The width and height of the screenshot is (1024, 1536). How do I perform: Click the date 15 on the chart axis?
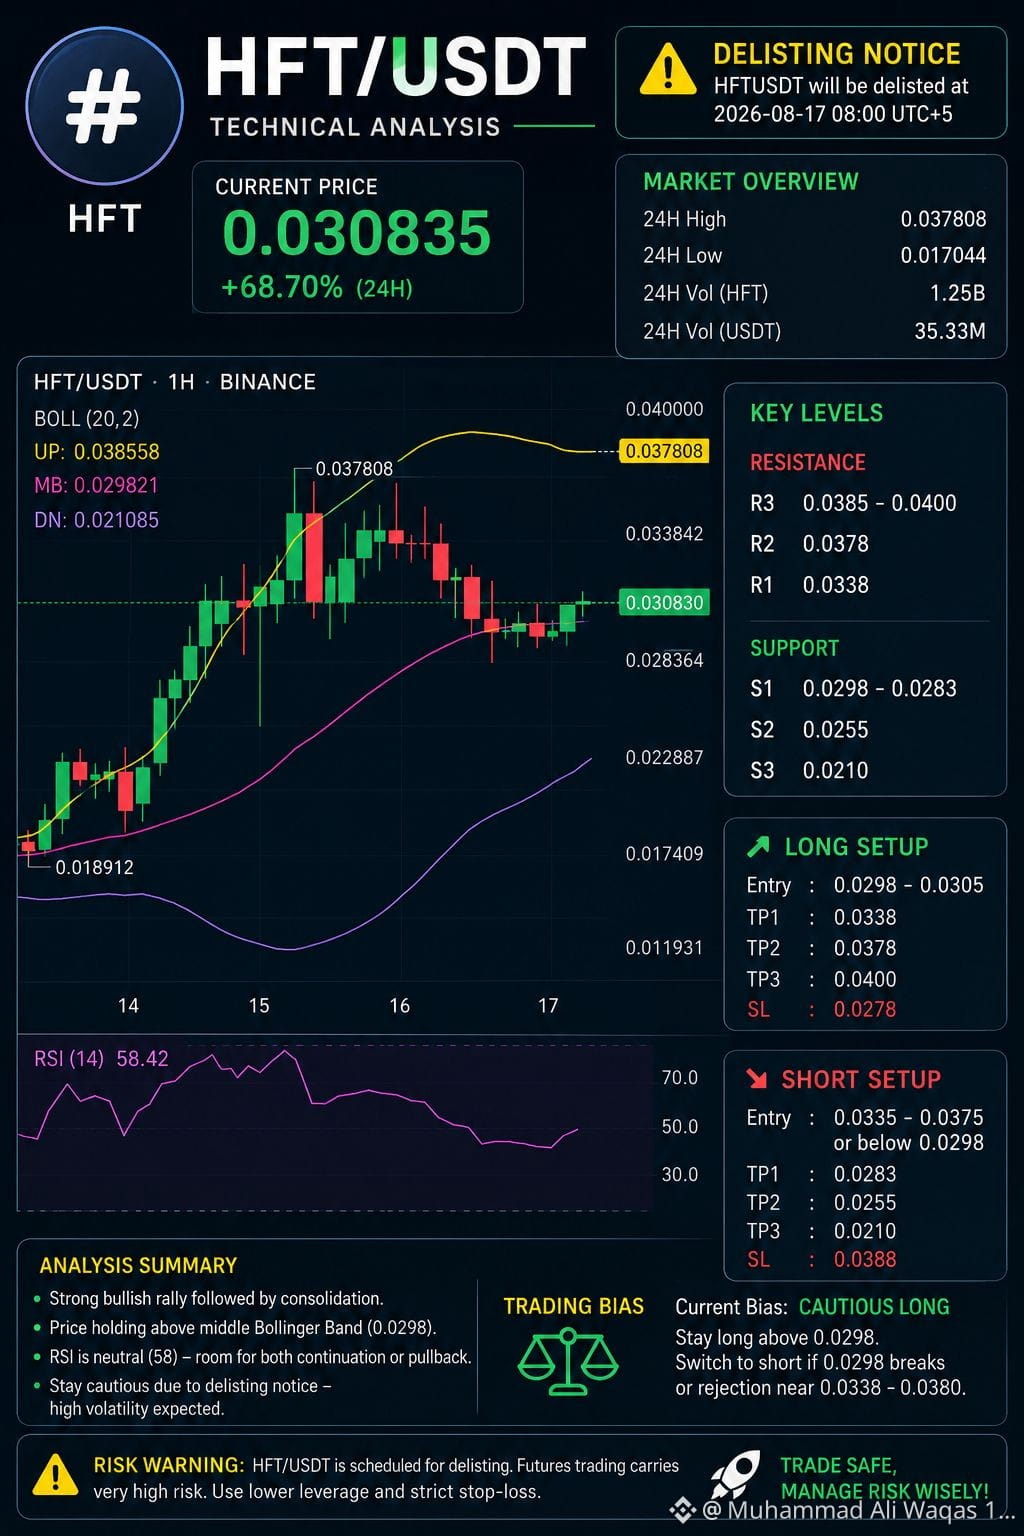[x=259, y=1005]
